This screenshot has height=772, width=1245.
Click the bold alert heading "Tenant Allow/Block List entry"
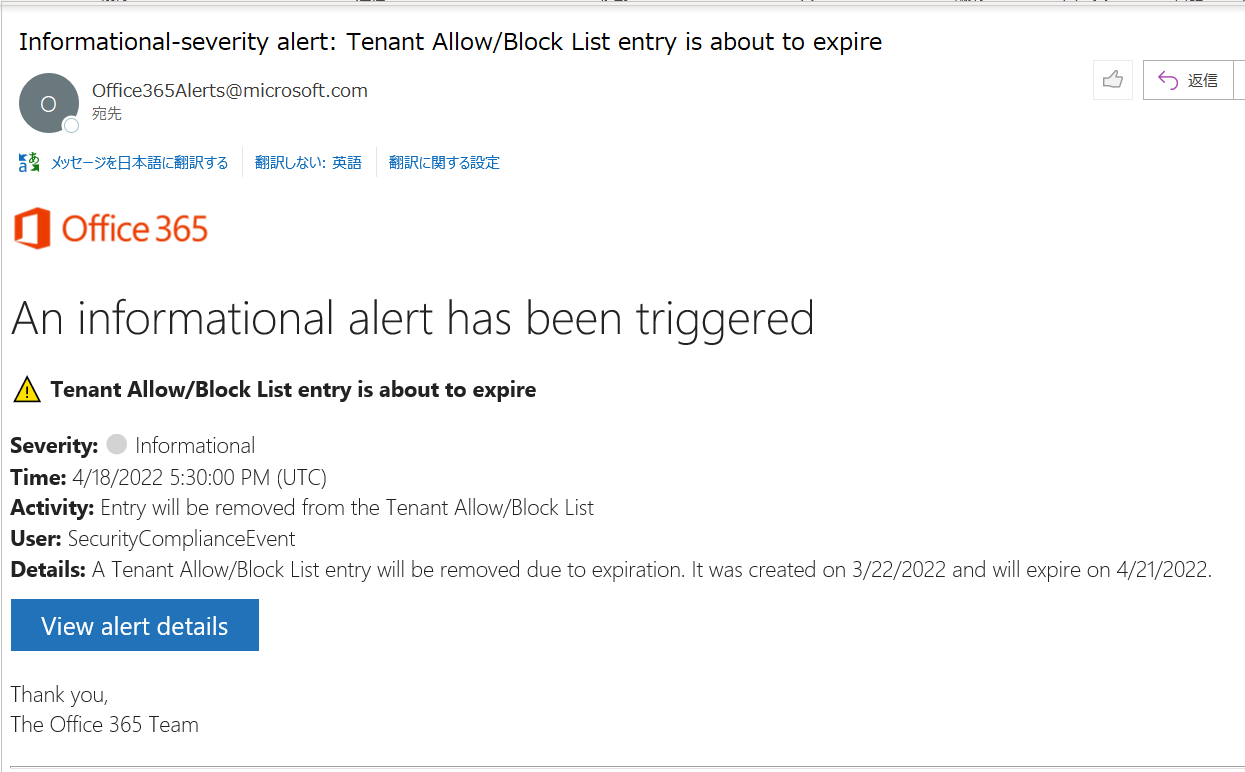(293, 389)
